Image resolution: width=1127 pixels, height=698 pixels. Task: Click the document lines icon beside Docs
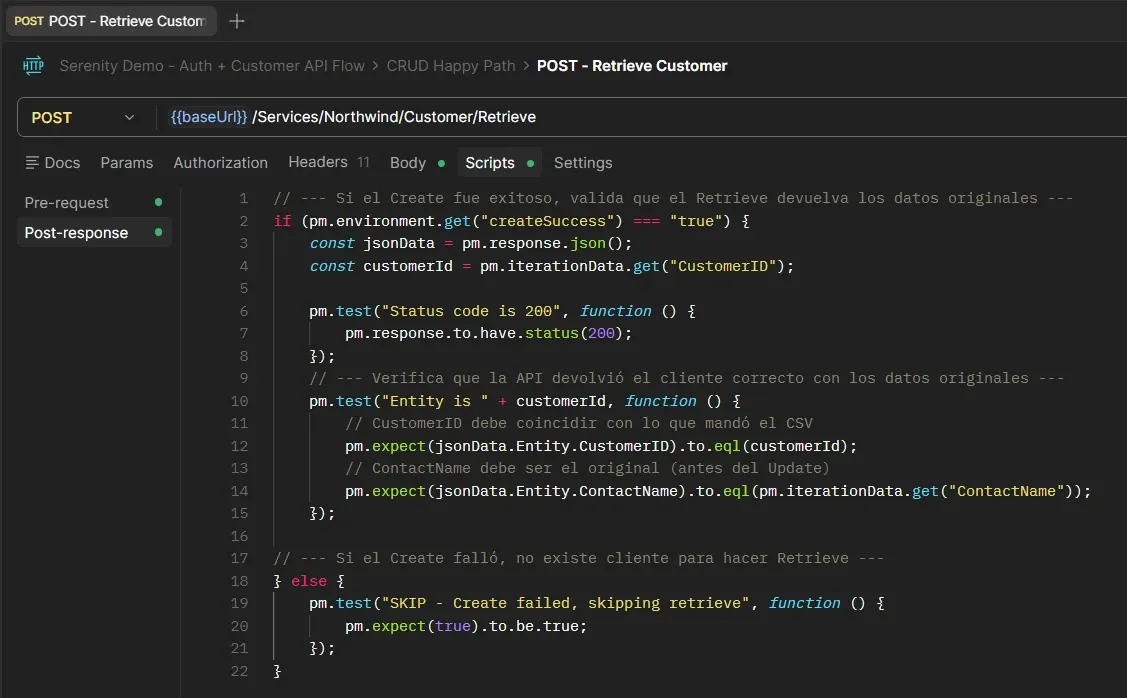coord(34,162)
